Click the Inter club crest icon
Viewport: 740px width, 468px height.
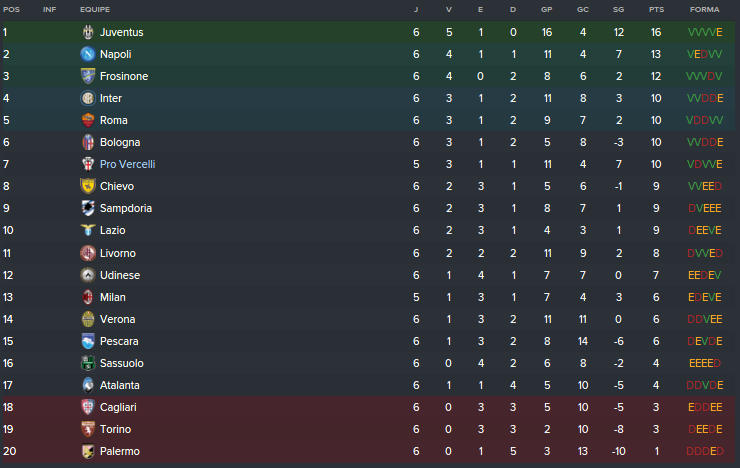(x=87, y=98)
